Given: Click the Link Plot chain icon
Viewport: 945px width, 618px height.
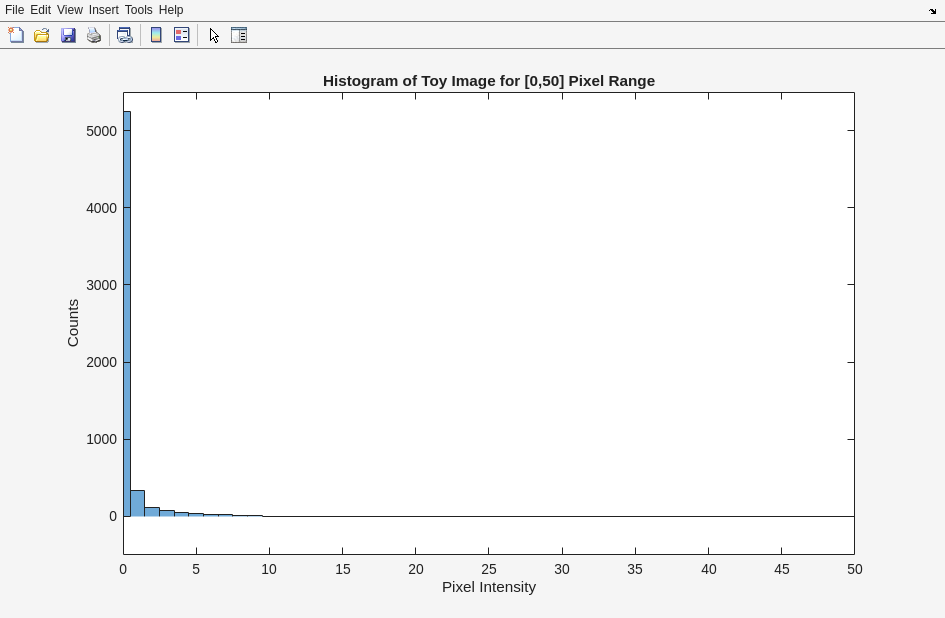Looking at the screenshot, I should [x=125, y=35].
